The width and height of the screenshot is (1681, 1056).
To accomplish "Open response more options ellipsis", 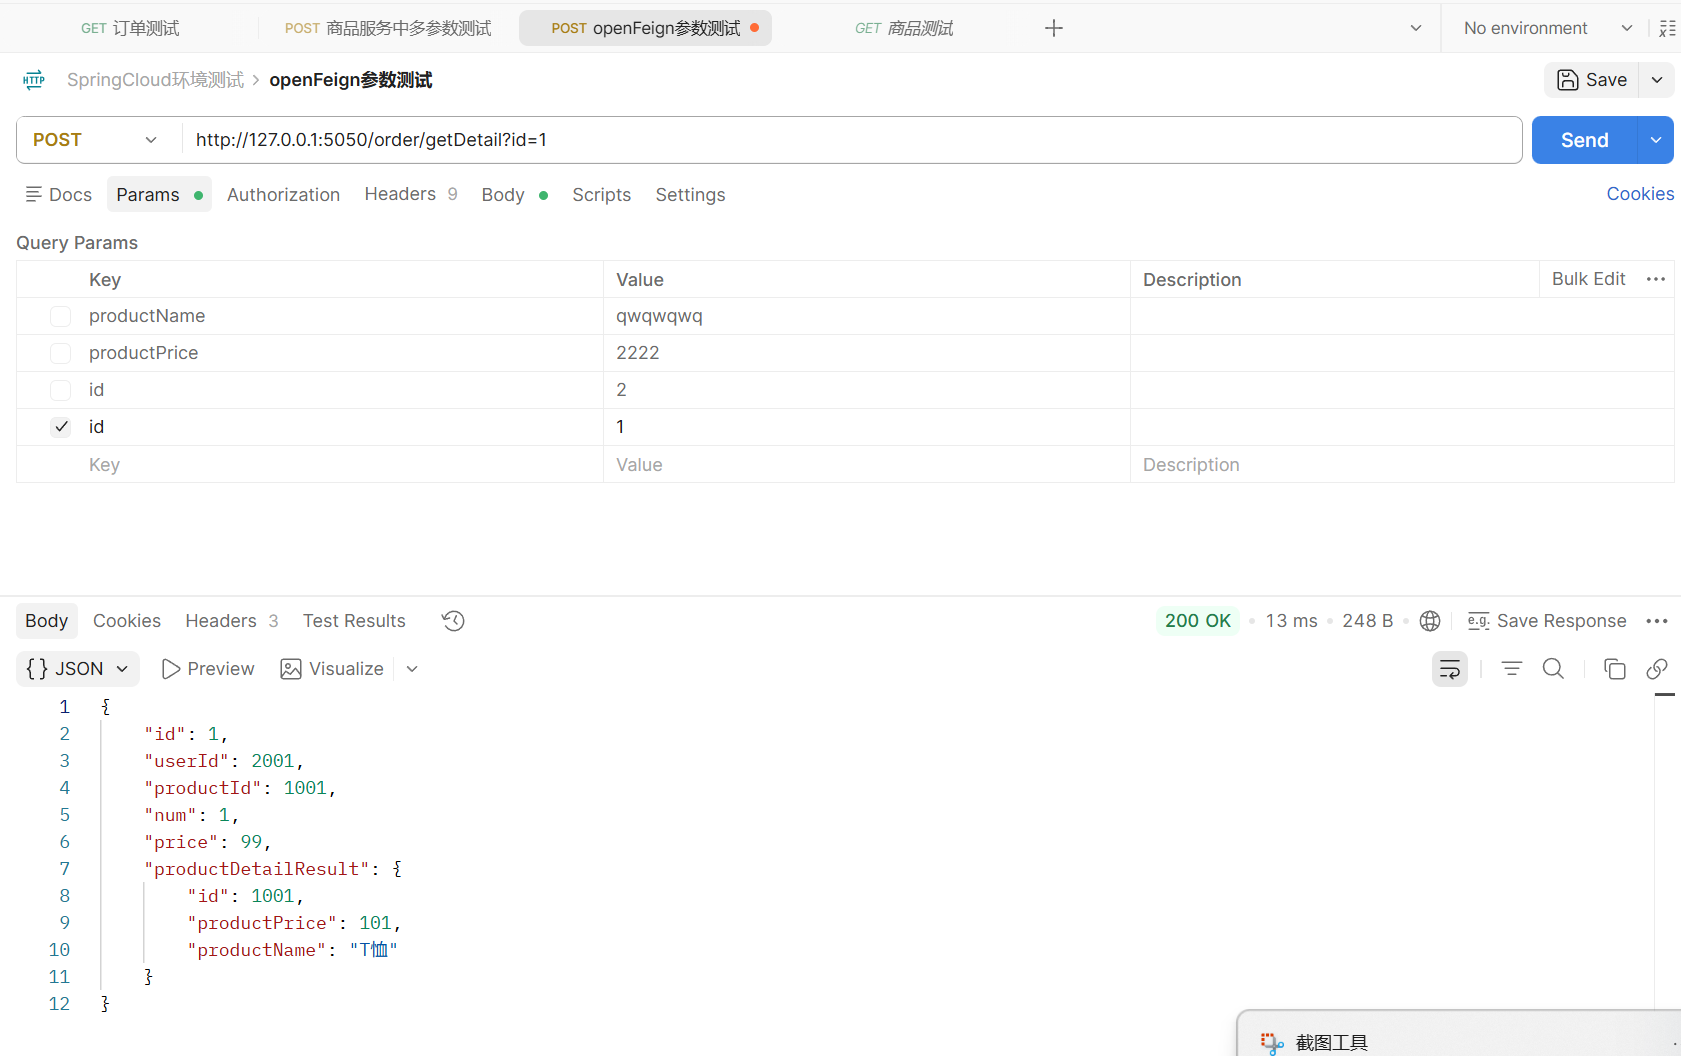I will [1657, 621].
